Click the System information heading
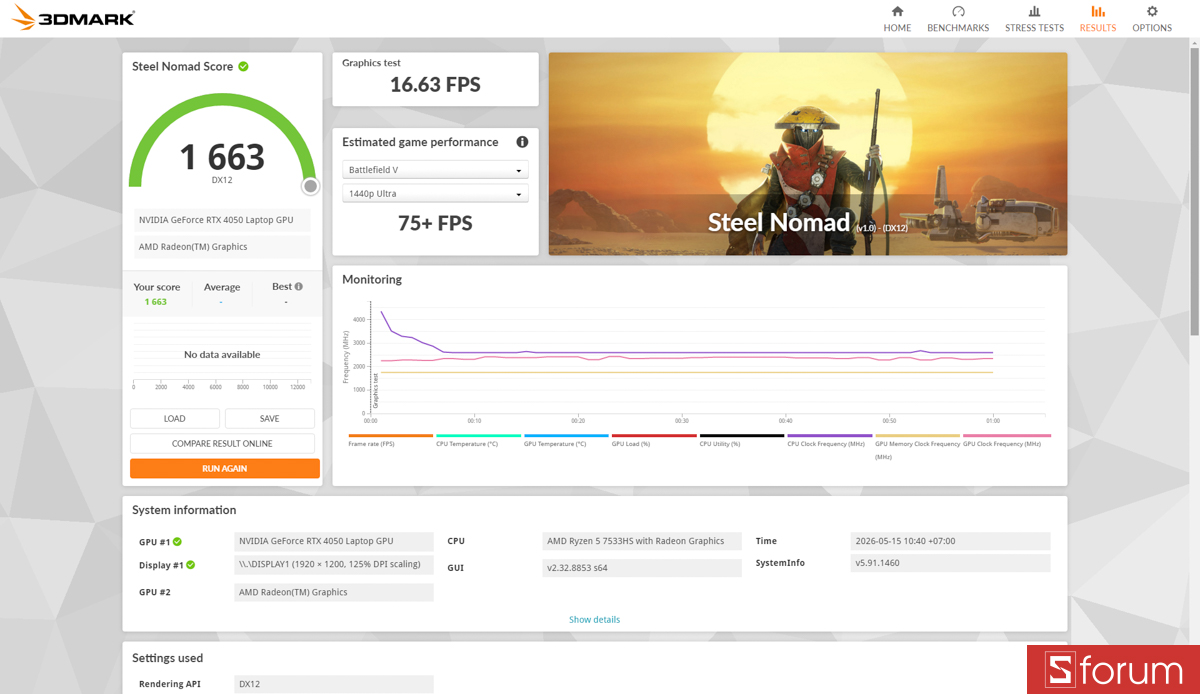 coord(184,510)
